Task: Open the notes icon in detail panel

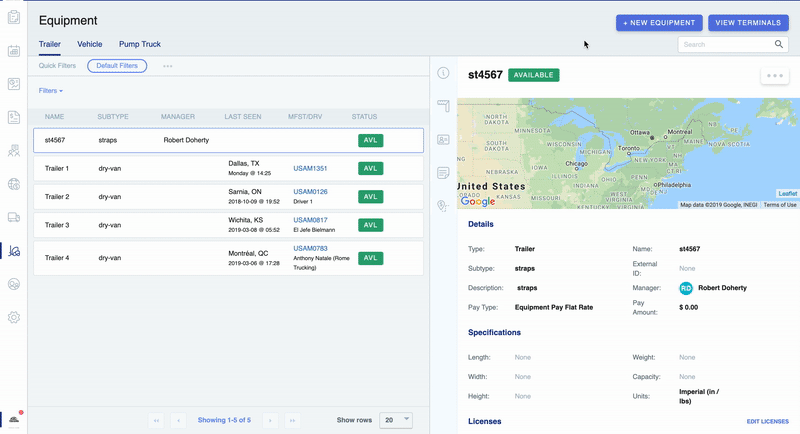Action: (443, 173)
